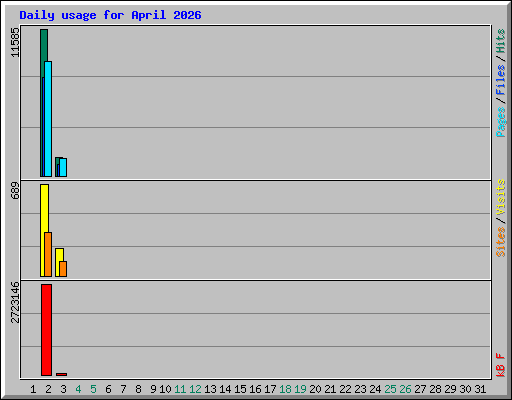This screenshot has width=512, height=400.
Task: Click the green Hits legend label
Action: pyautogui.click(x=501, y=41)
